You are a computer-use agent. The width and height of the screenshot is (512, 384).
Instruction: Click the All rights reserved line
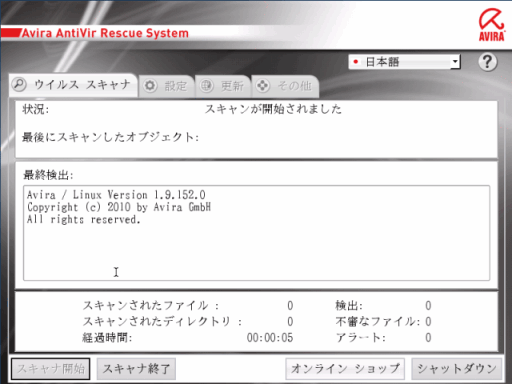tap(84, 219)
